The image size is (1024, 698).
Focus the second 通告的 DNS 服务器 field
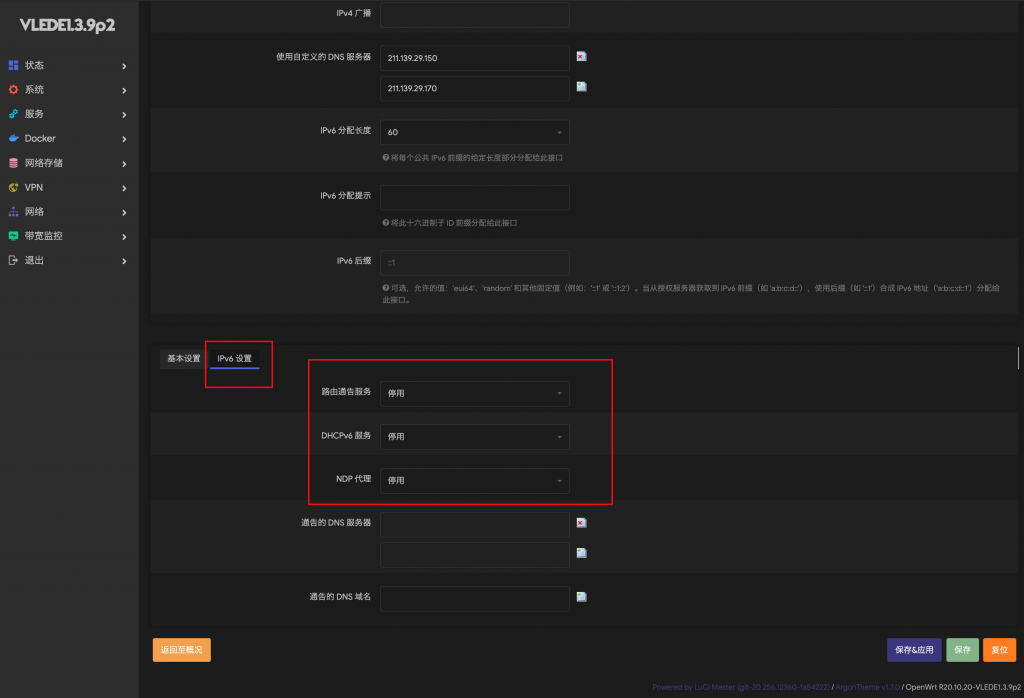coord(475,555)
